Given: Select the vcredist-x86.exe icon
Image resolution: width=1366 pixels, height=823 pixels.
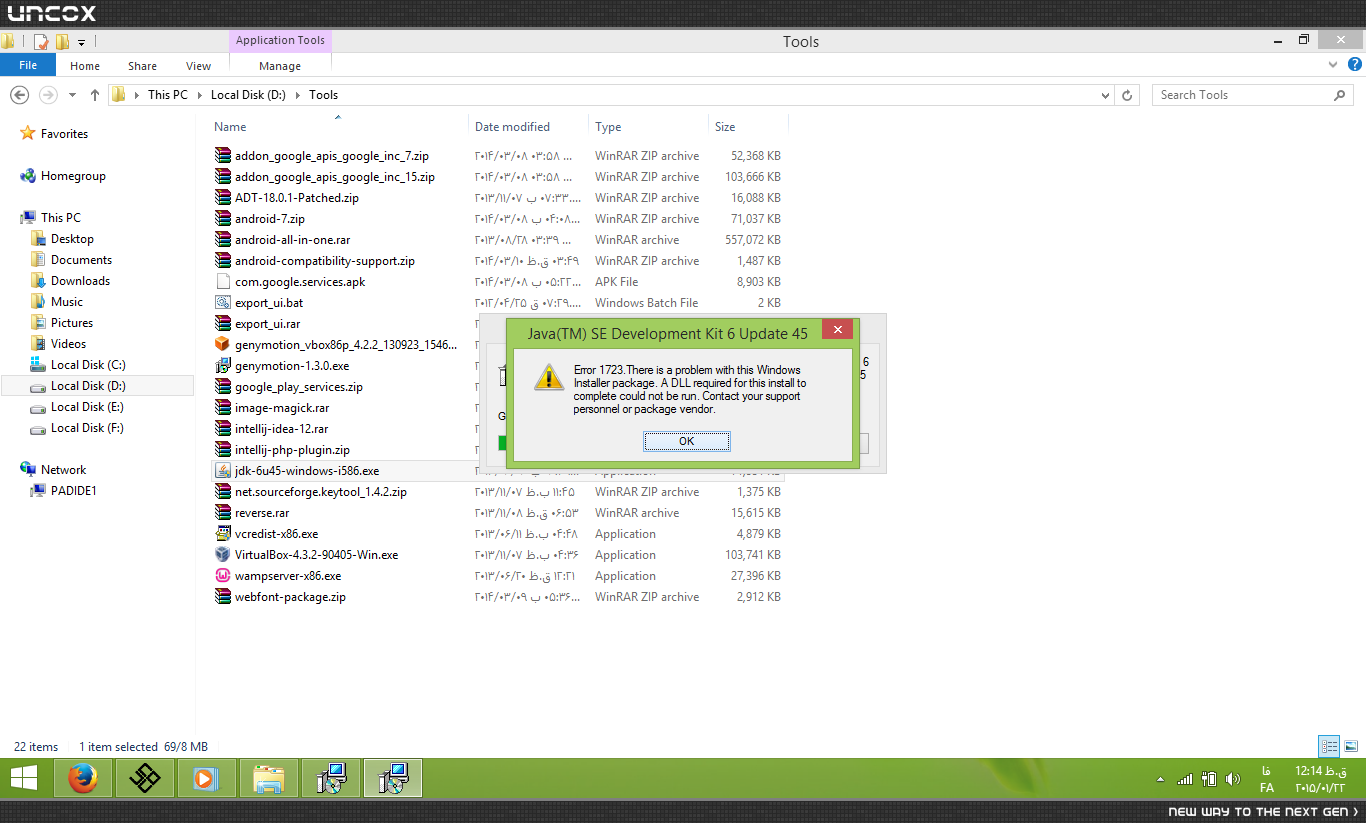Looking at the screenshot, I should (x=223, y=534).
